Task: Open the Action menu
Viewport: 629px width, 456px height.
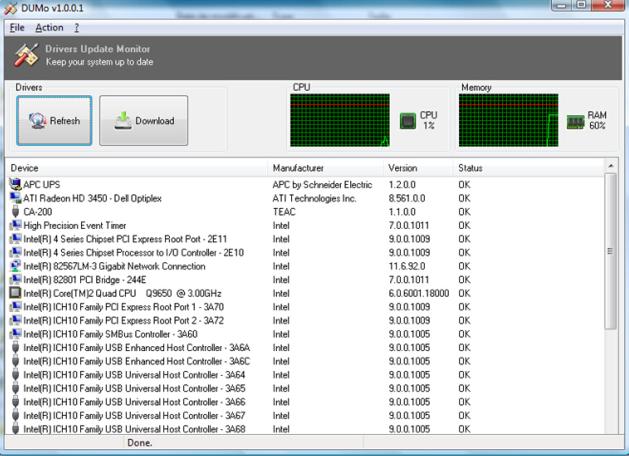Action: coord(48,27)
